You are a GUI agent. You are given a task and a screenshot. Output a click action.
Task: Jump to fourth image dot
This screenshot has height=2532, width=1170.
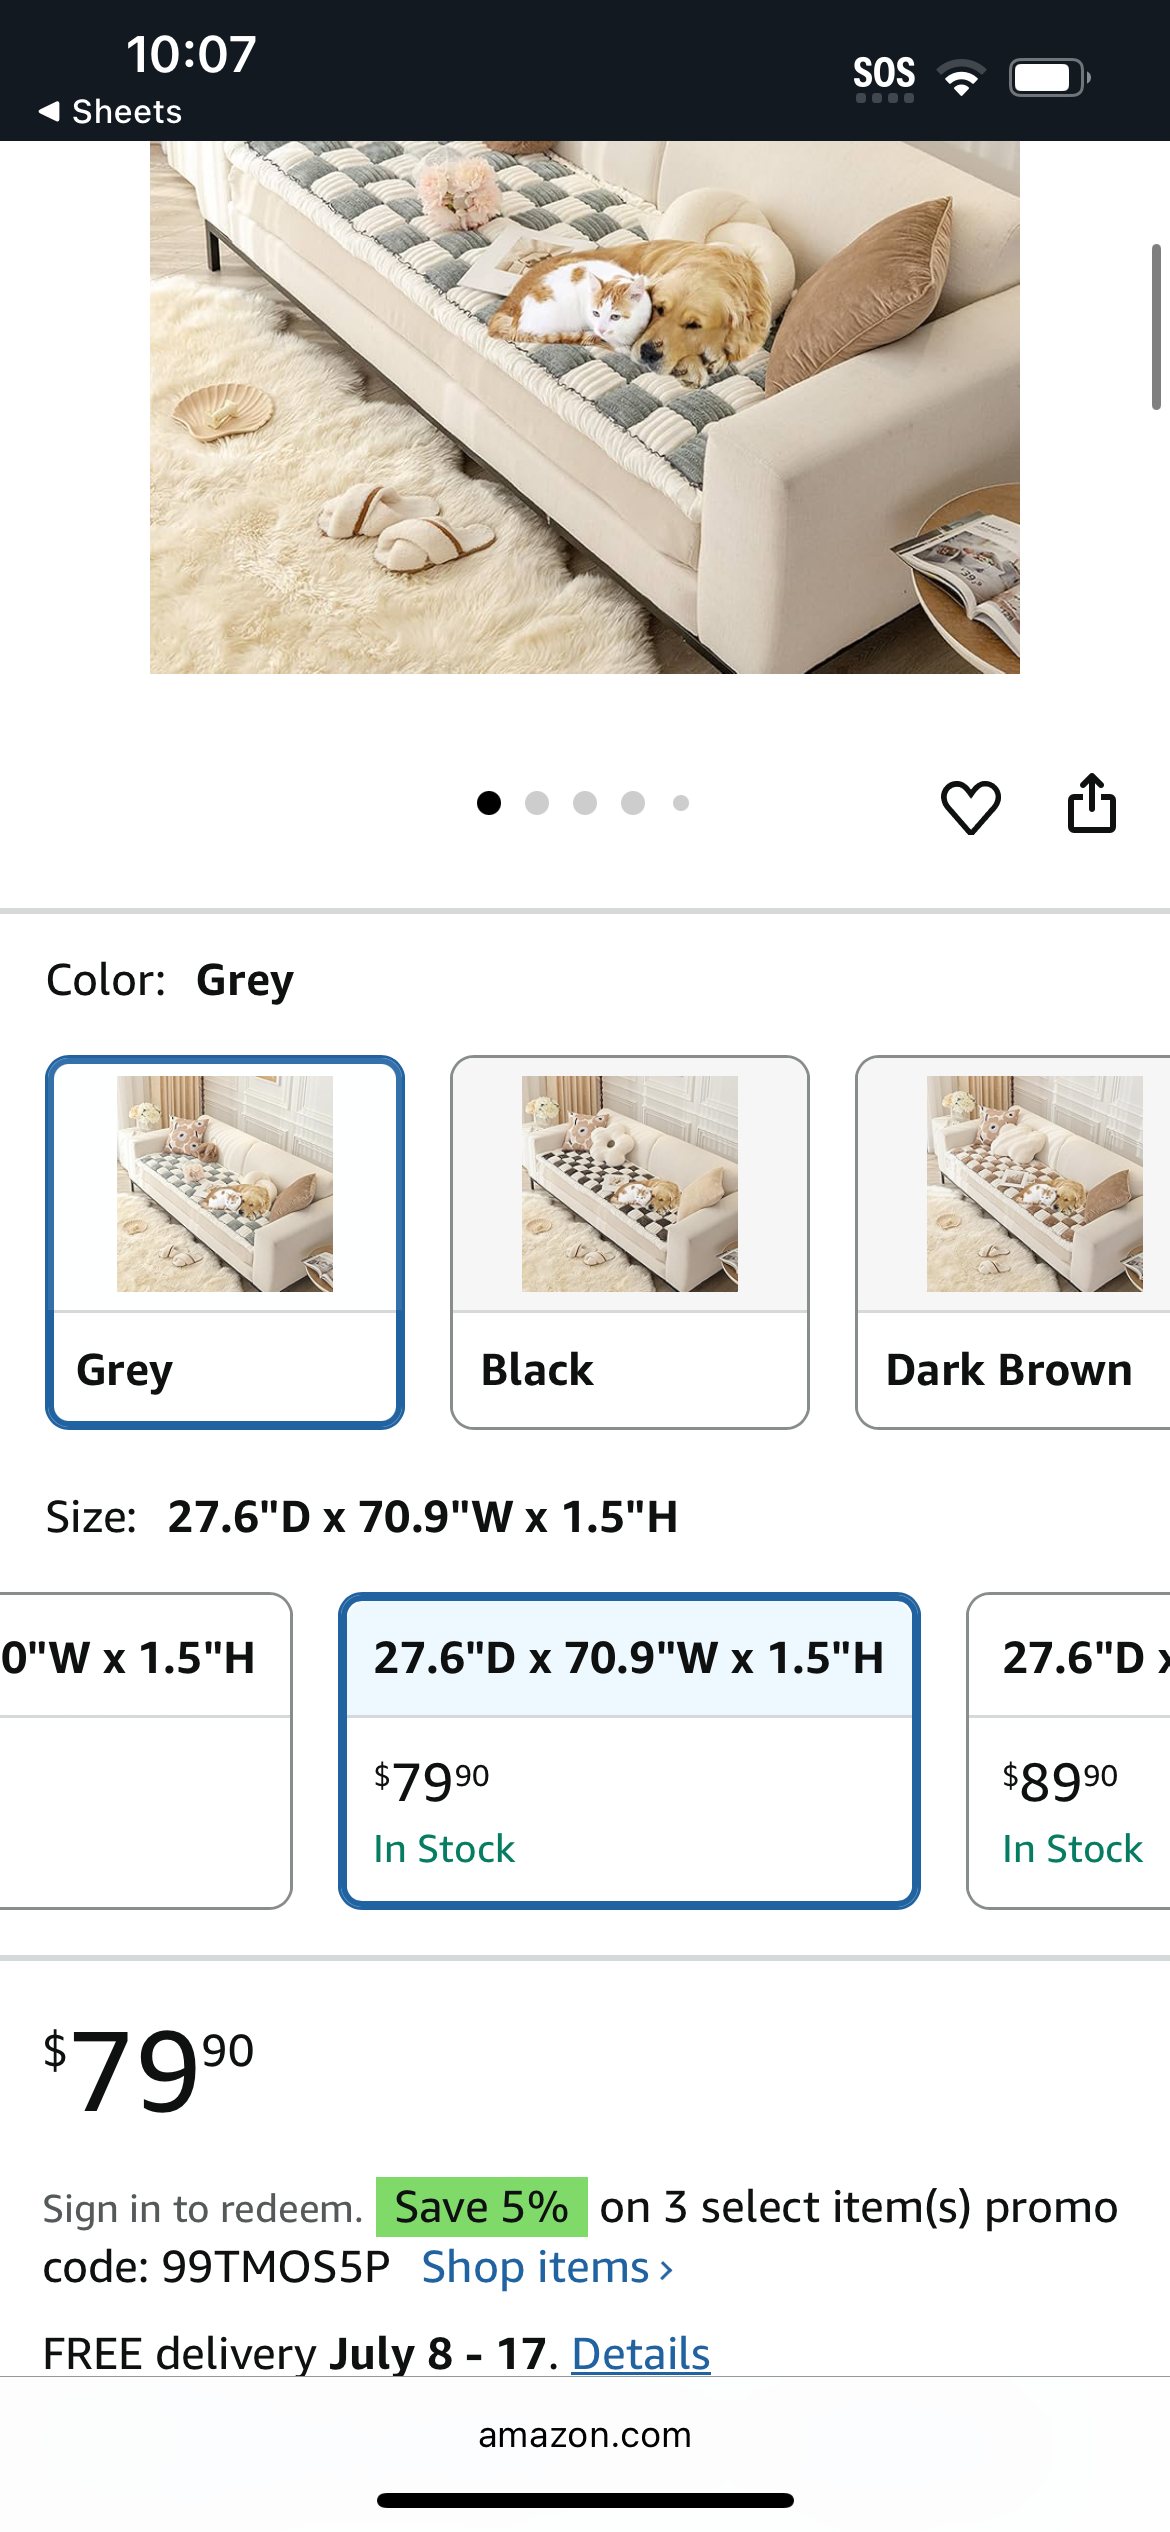pos(633,803)
